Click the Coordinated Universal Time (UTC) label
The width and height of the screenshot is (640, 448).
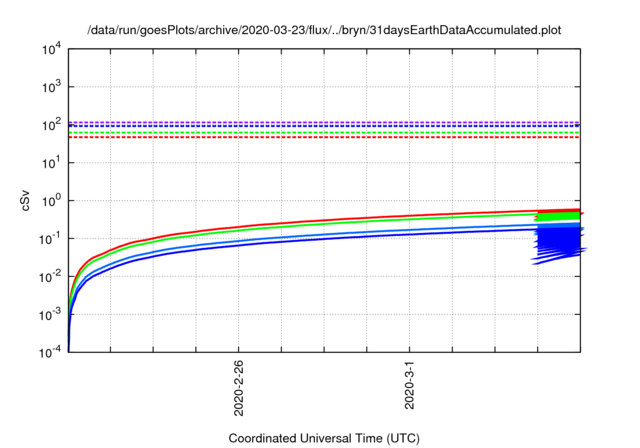click(x=324, y=438)
